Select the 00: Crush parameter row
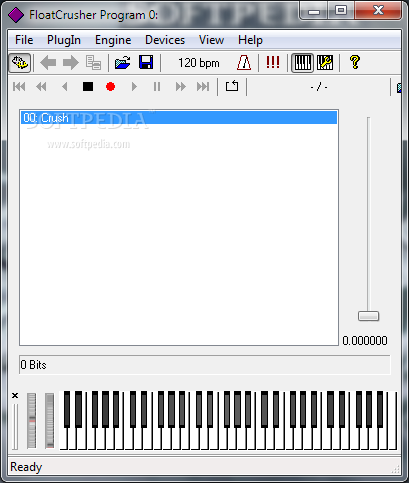Viewport: 409px width, 483px height. tap(179, 118)
